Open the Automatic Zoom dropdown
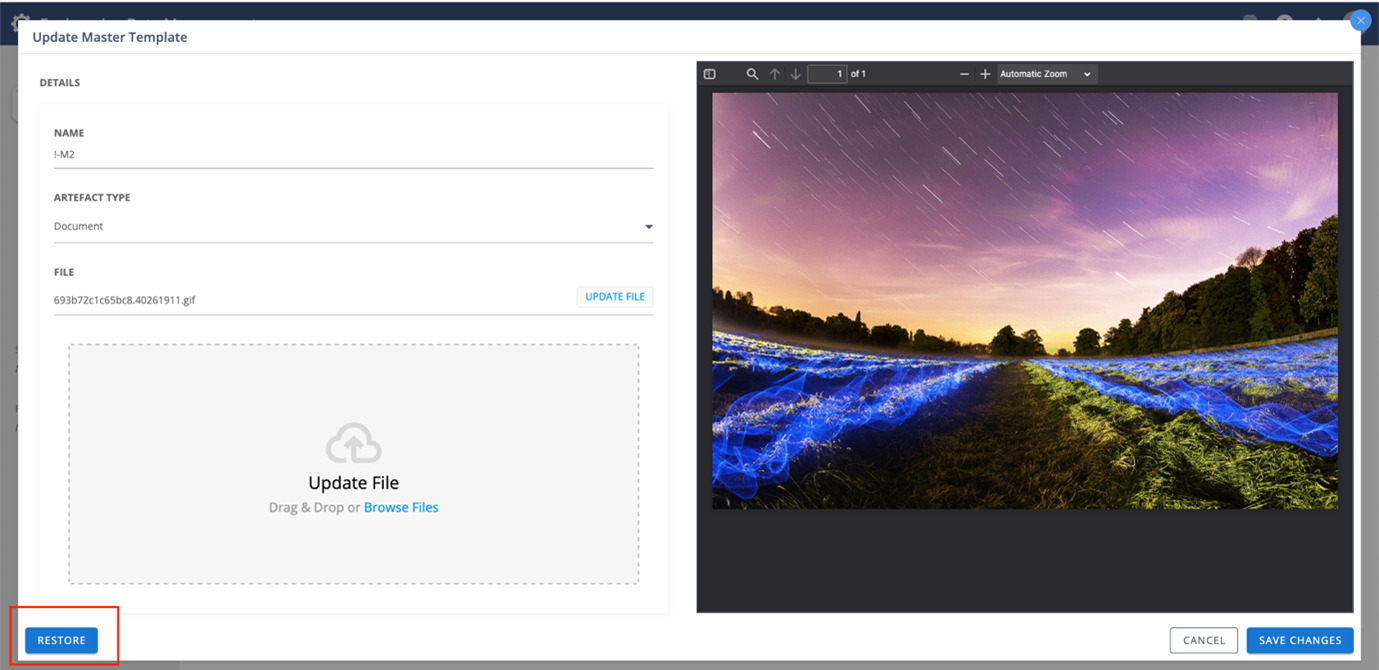Viewport: 1379px width, 670px height. click(1046, 74)
